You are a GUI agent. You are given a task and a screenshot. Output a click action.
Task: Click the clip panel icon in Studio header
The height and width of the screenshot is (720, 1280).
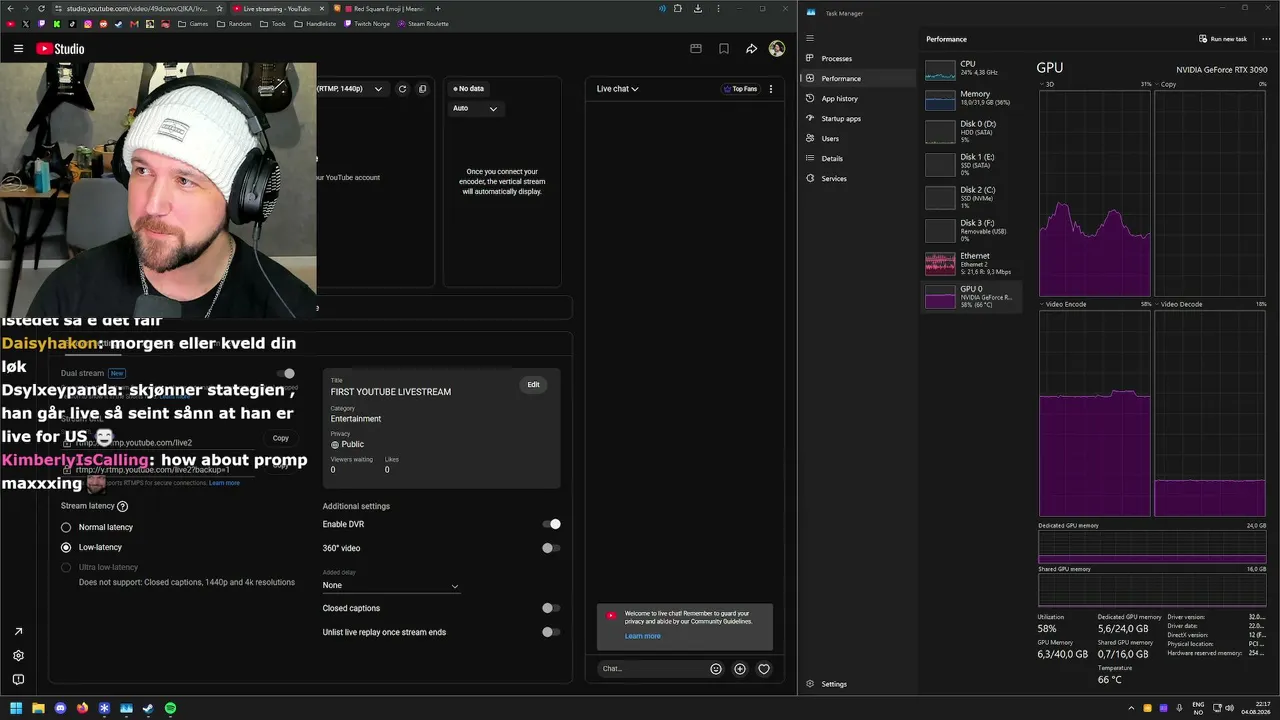pyautogui.click(x=696, y=48)
